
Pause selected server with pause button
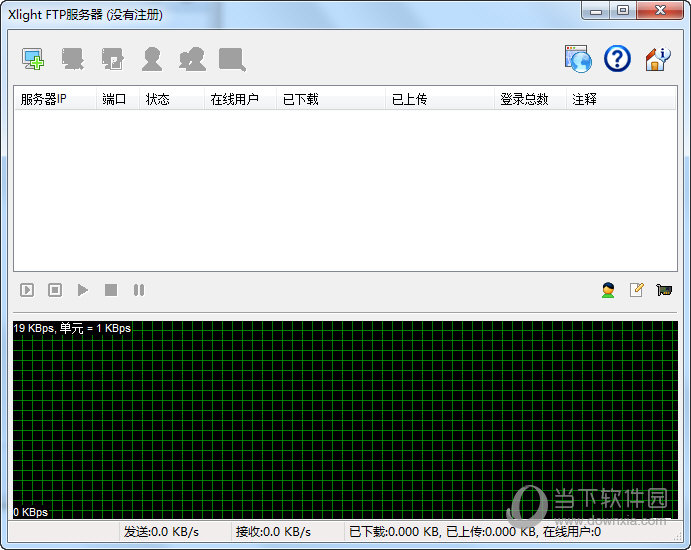139,290
